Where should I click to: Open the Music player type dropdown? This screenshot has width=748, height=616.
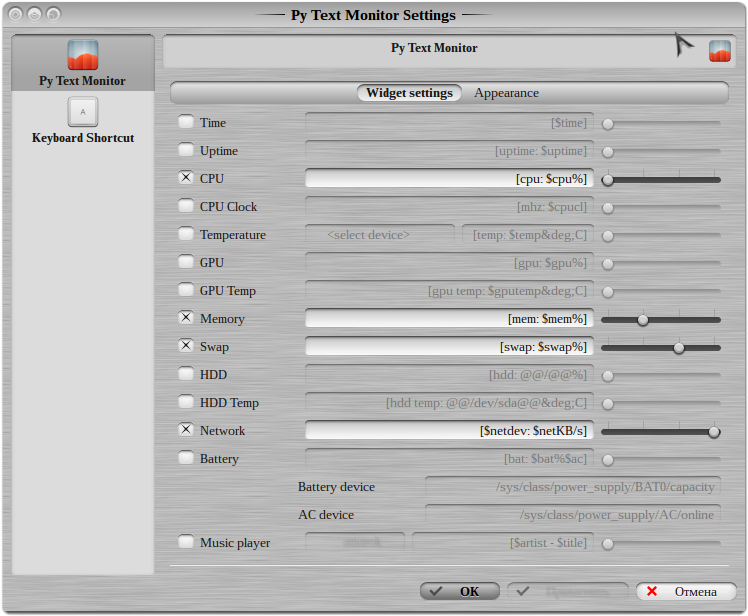[355, 543]
